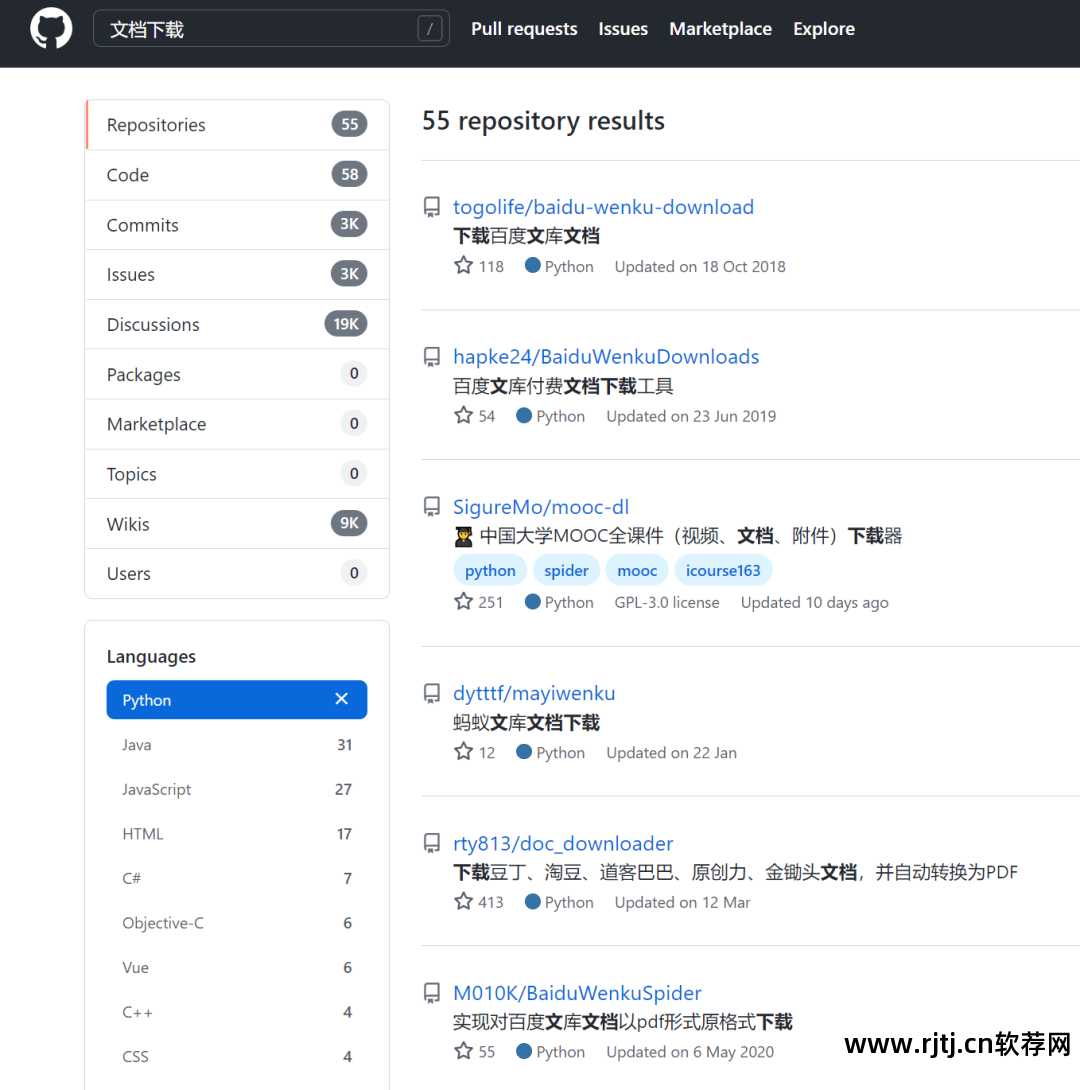
Task: Remove the Python language filter with X
Action: (341, 699)
